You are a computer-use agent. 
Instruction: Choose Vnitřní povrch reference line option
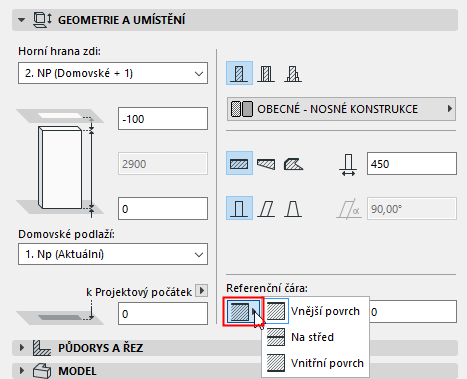tap(315, 363)
